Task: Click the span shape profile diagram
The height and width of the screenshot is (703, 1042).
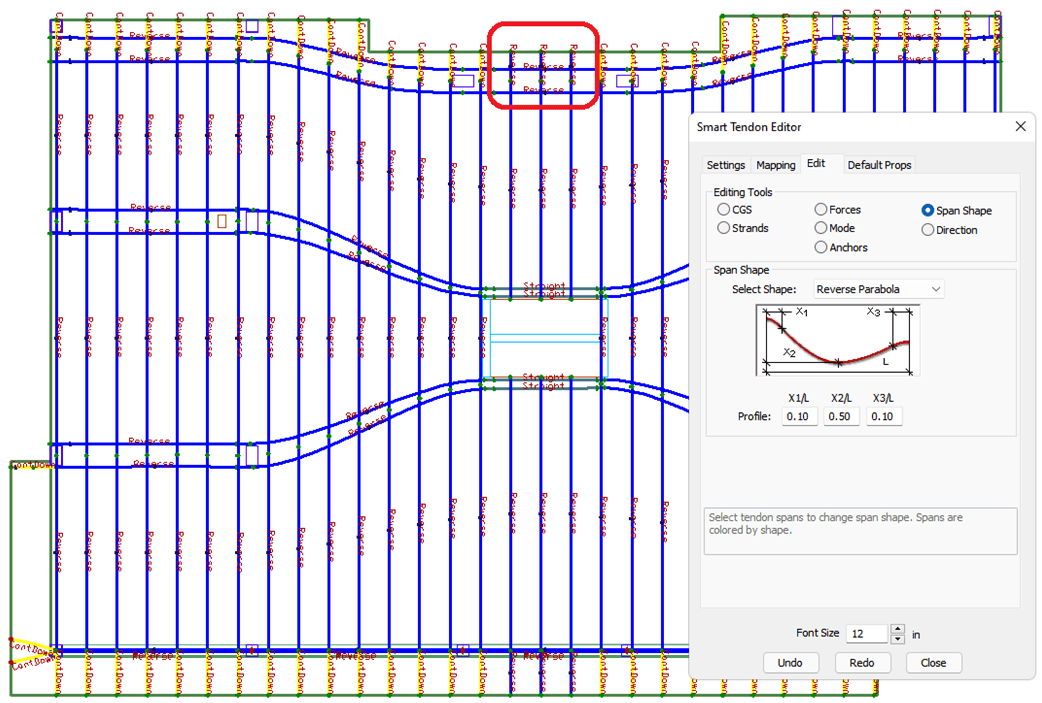Action: (837, 341)
